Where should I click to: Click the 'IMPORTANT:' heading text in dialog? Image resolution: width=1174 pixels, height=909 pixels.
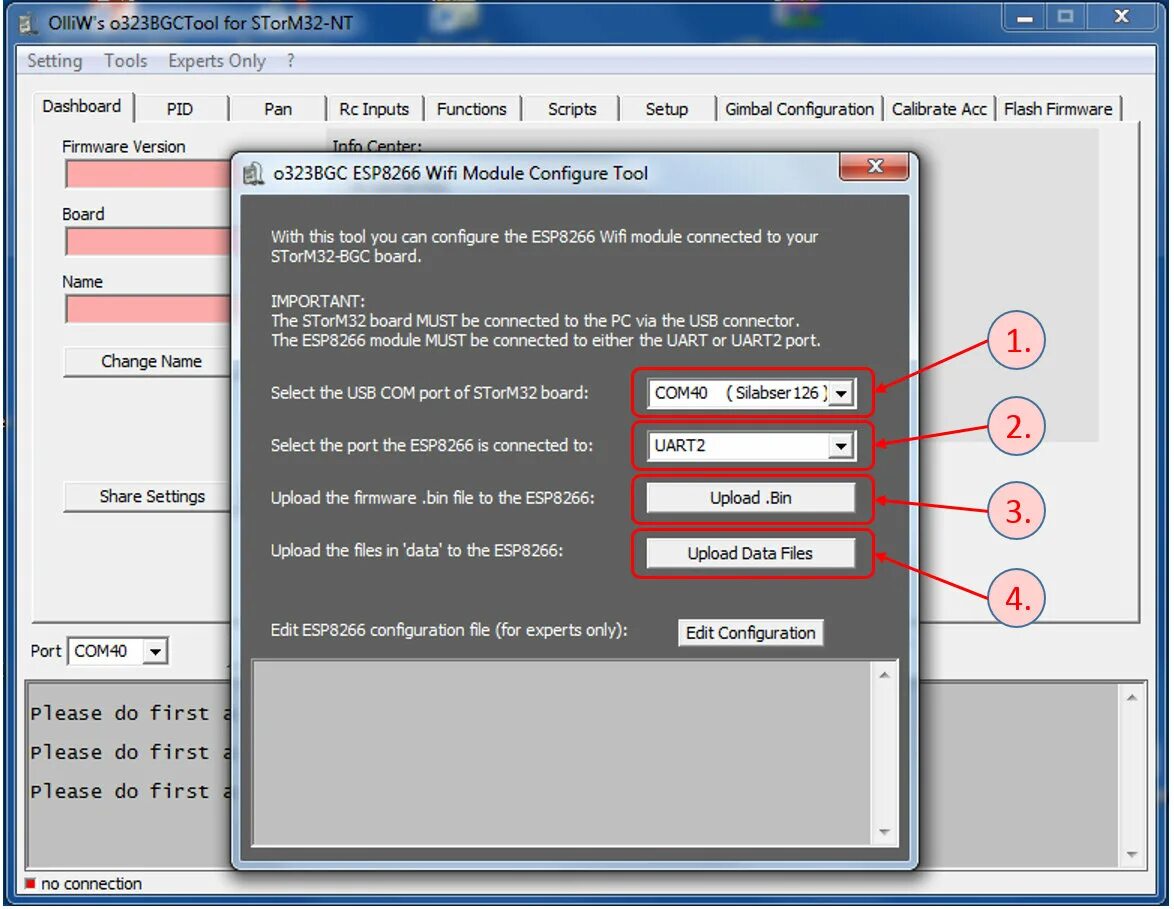[317, 302]
